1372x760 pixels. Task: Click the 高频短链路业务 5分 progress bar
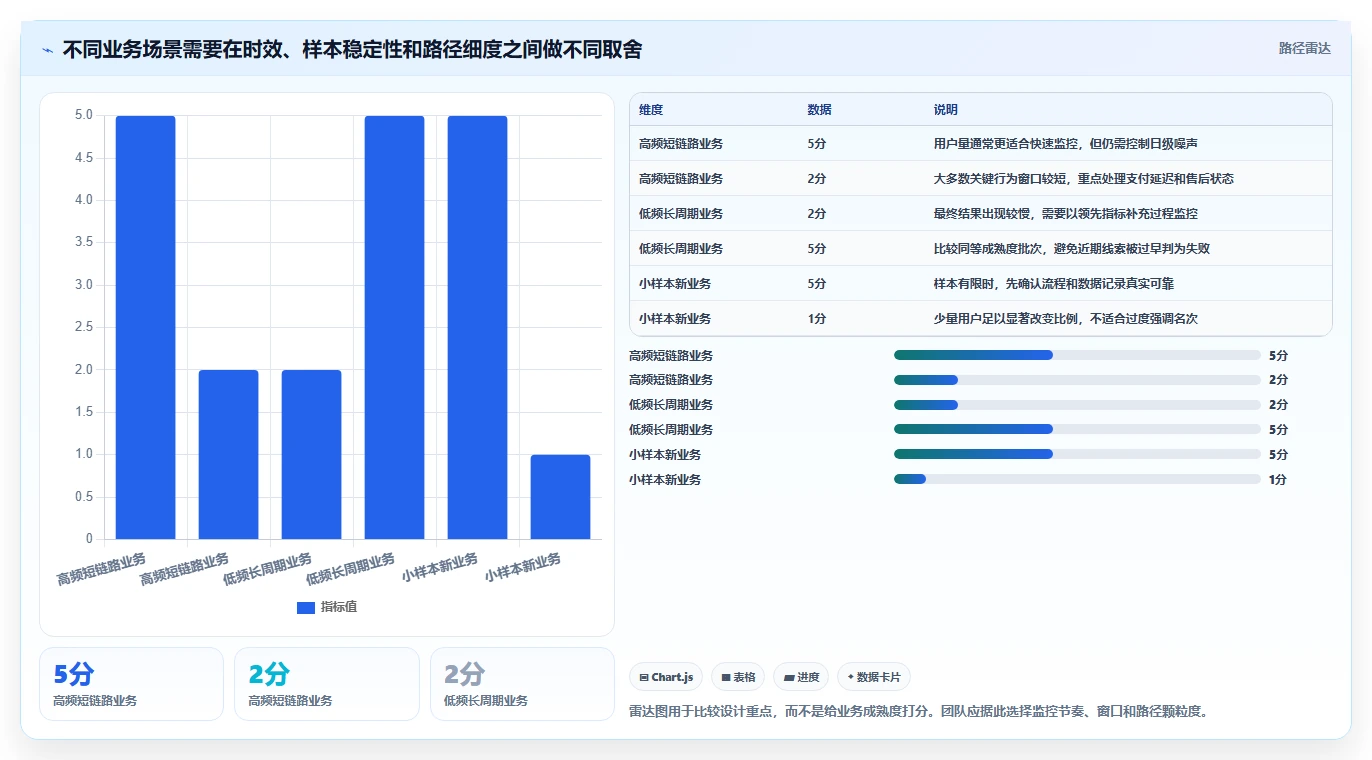click(x=1077, y=355)
